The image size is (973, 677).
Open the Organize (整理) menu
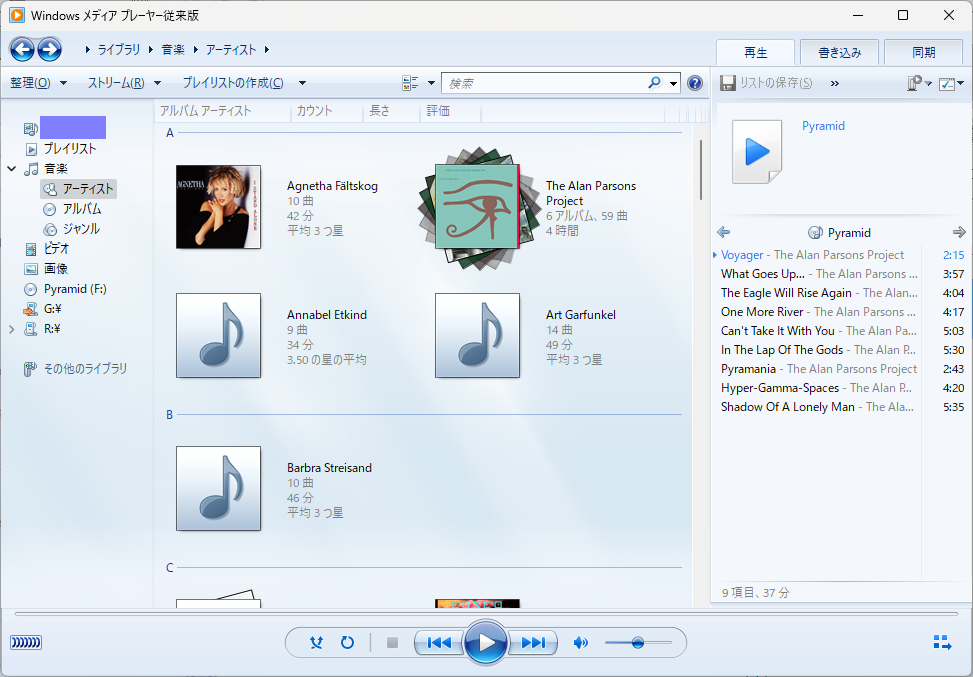[38, 83]
